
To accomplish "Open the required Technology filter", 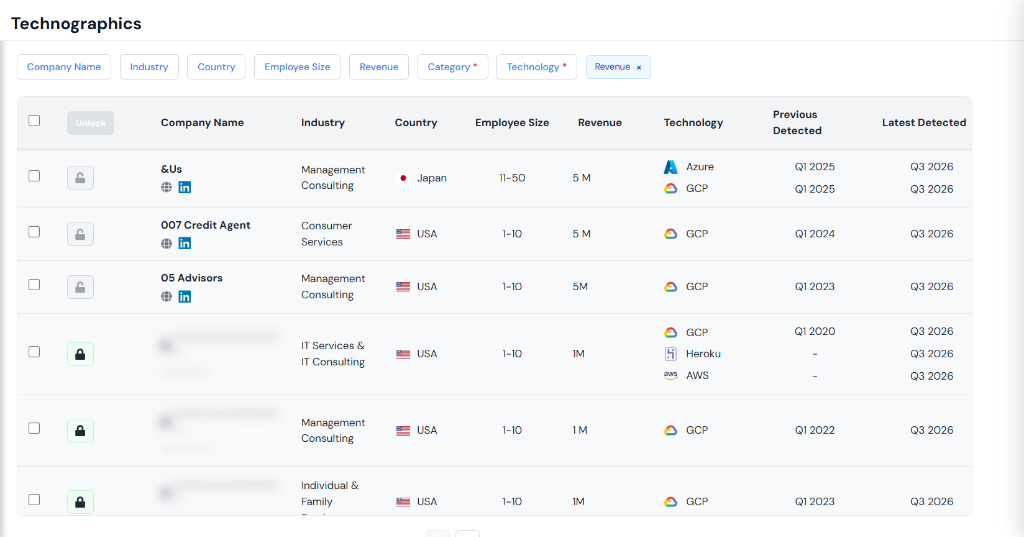I will pyautogui.click(x=536, y=67).
